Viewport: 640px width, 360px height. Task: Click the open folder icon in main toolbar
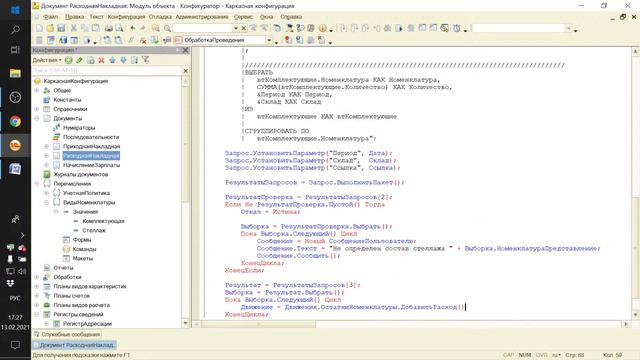click(50, 28)
